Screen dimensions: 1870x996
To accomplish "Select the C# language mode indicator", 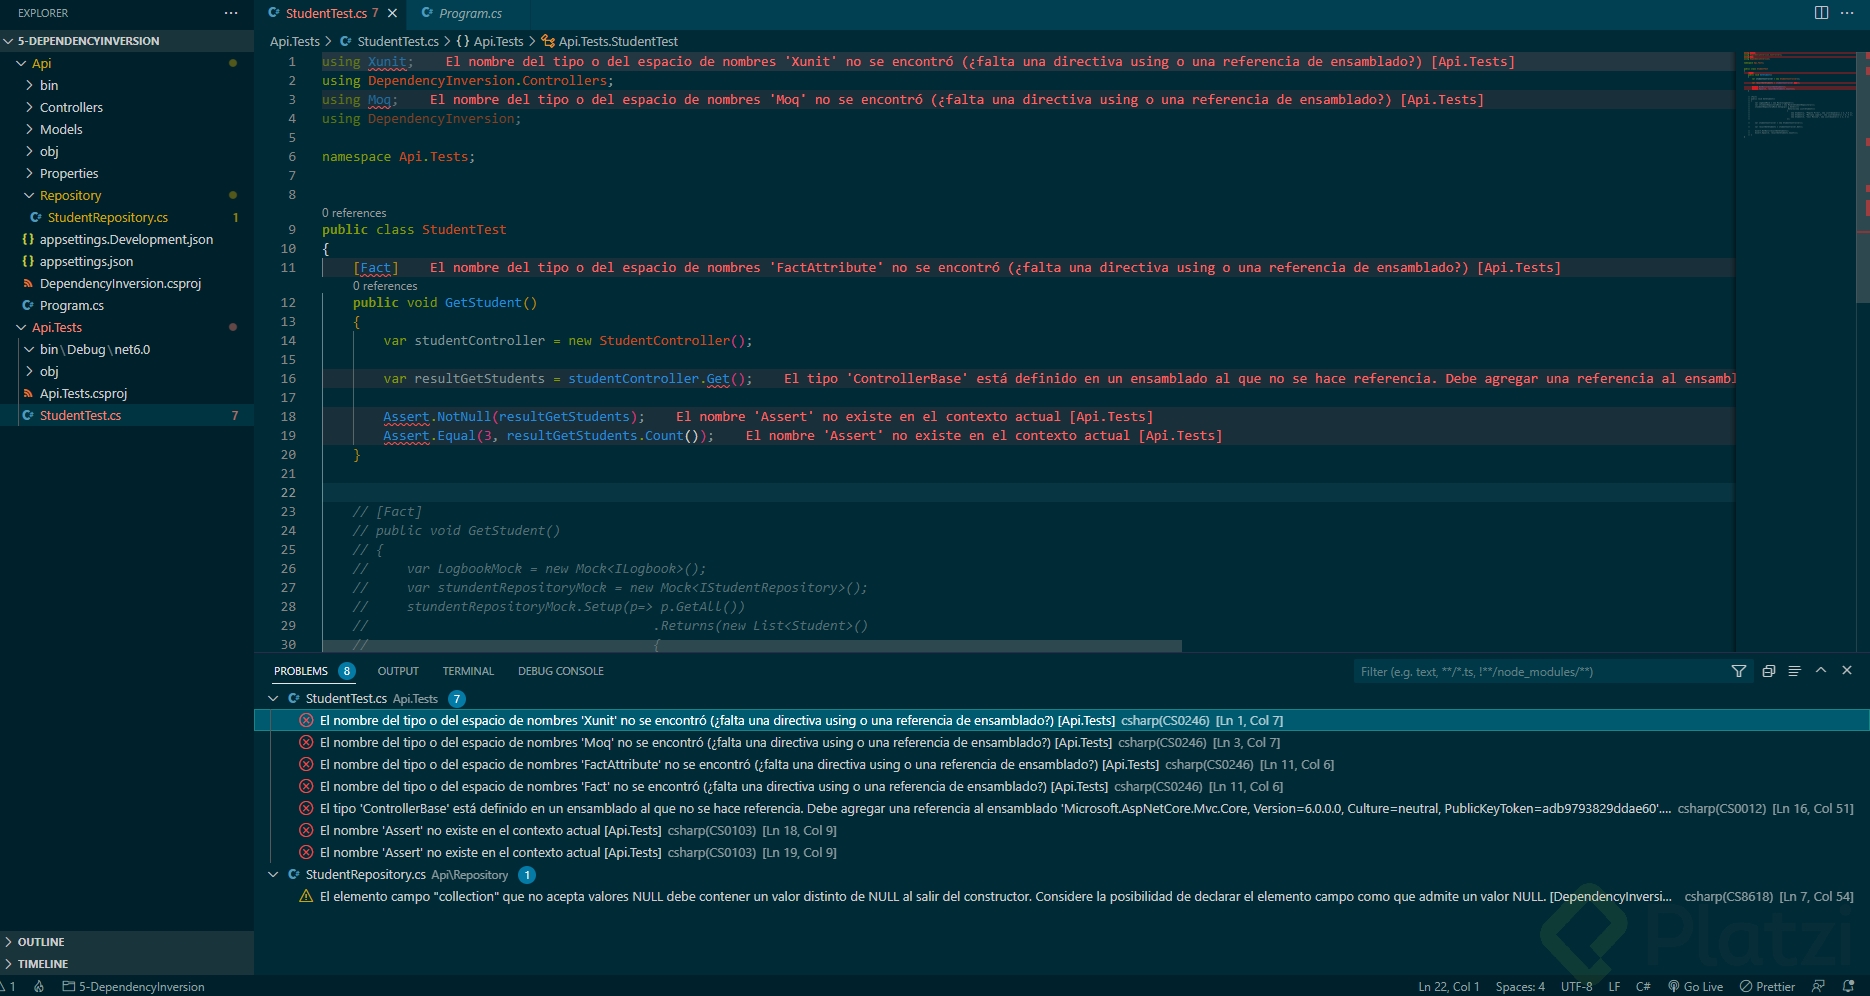I will (1641, 986).
